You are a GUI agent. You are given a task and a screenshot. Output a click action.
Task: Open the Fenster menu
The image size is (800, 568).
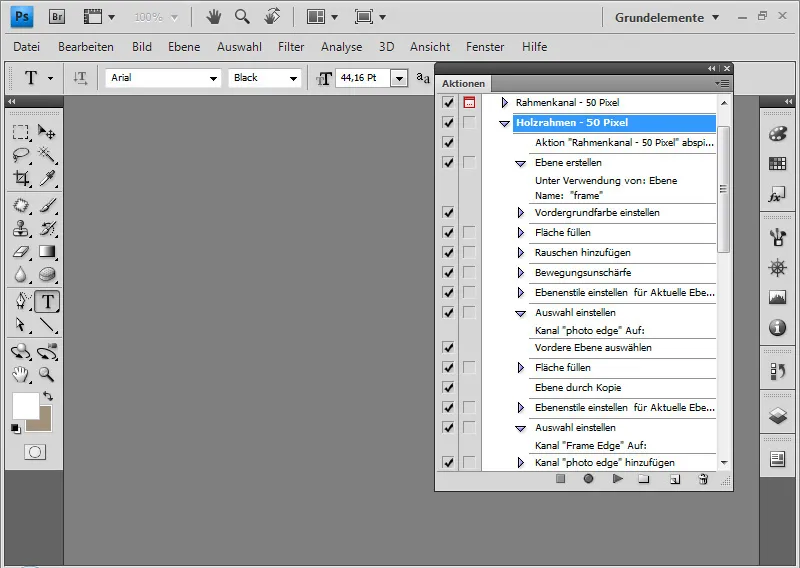pos(485,47)
